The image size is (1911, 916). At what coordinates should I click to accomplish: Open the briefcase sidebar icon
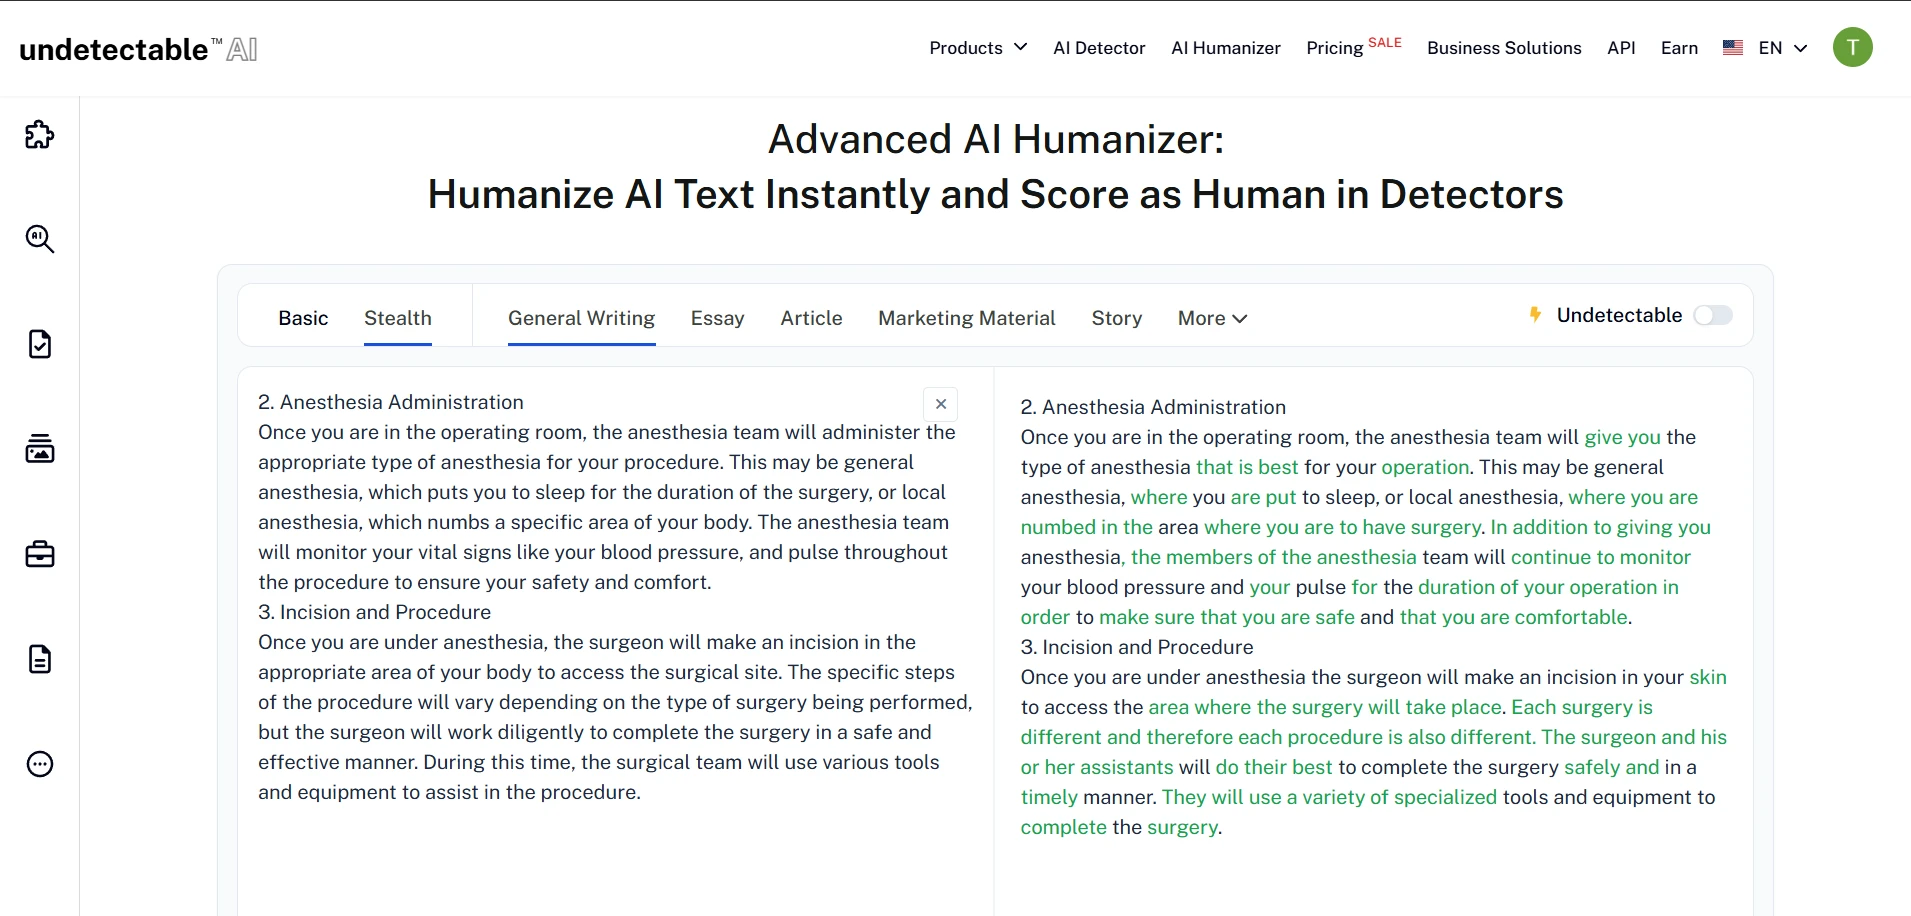(40, 554)
